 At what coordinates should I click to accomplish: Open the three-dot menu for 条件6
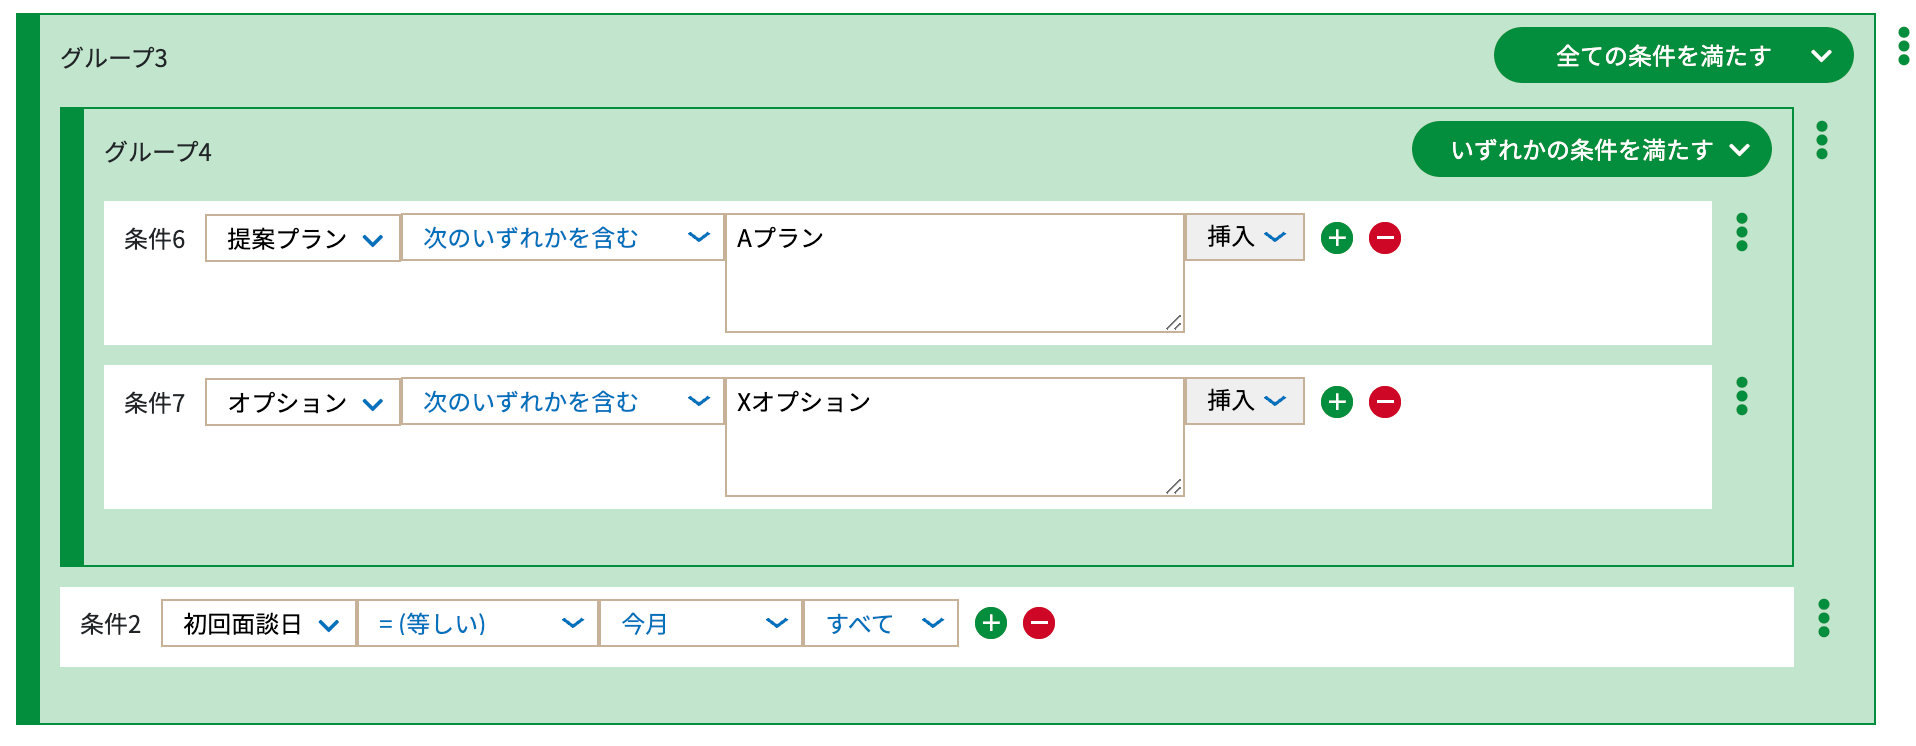click(x=1741, y=232)
